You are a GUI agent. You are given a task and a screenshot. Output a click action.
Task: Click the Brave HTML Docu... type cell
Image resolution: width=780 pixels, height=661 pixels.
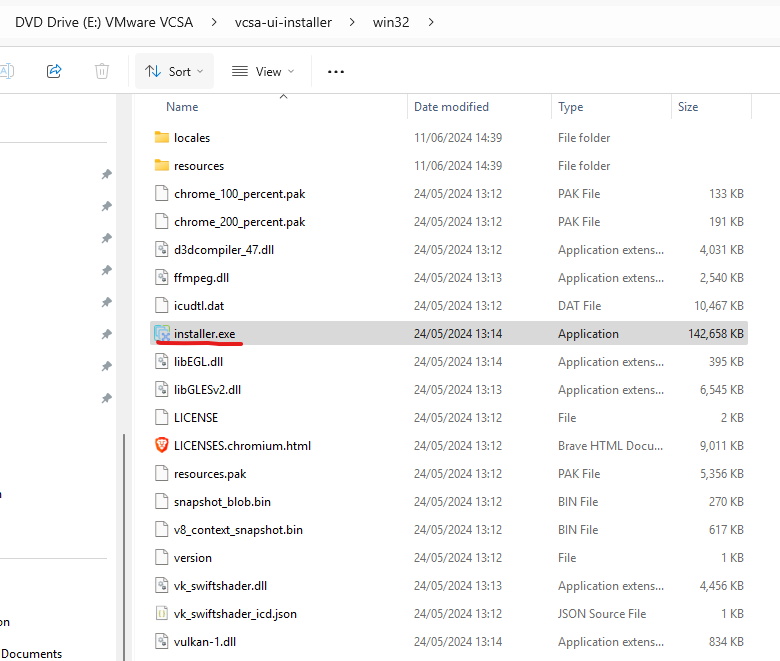click(x=610, y=446)
